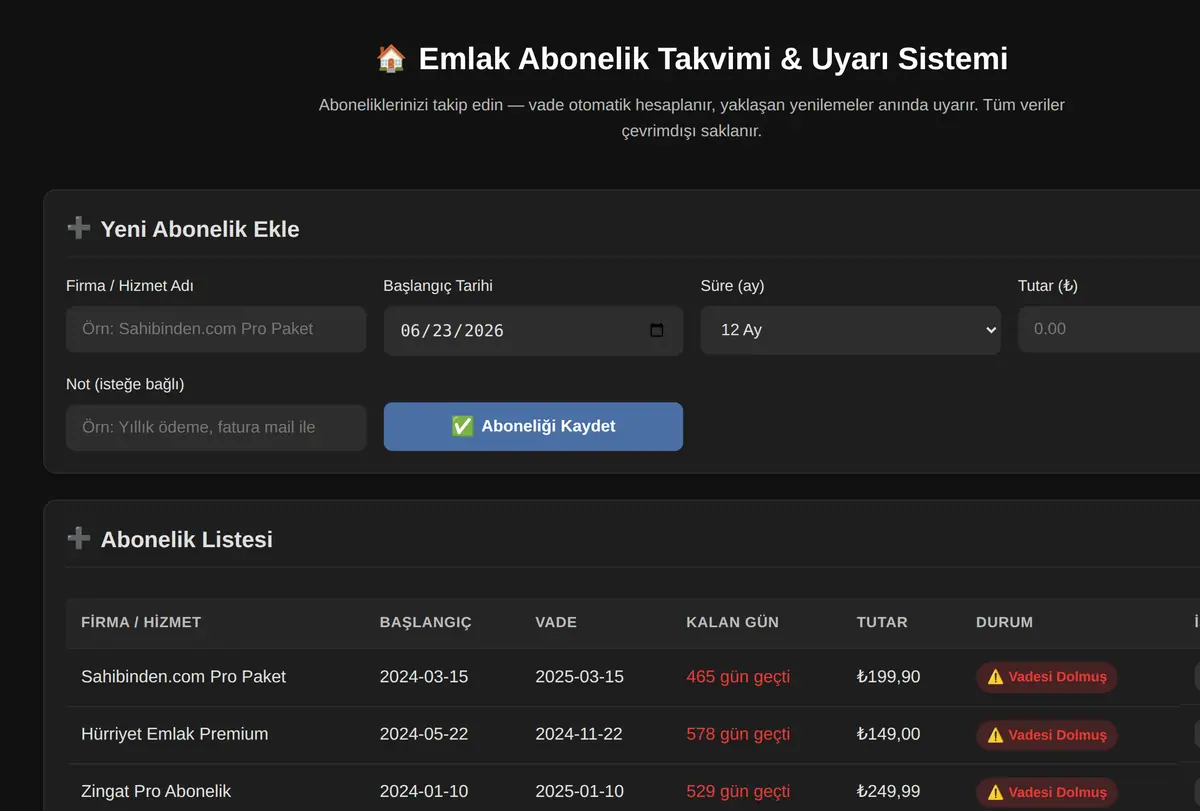Click the DURUM column header
The width and height of the screenshot is (1200, 811).
tap(1004, 622)
